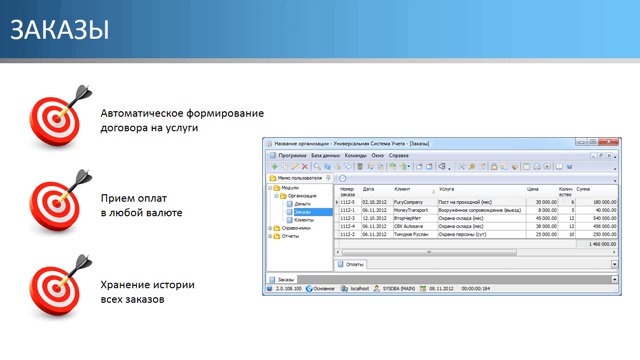640x360 pixels.
Task: Click the red X Delete icon
Action: pos(304,167)
